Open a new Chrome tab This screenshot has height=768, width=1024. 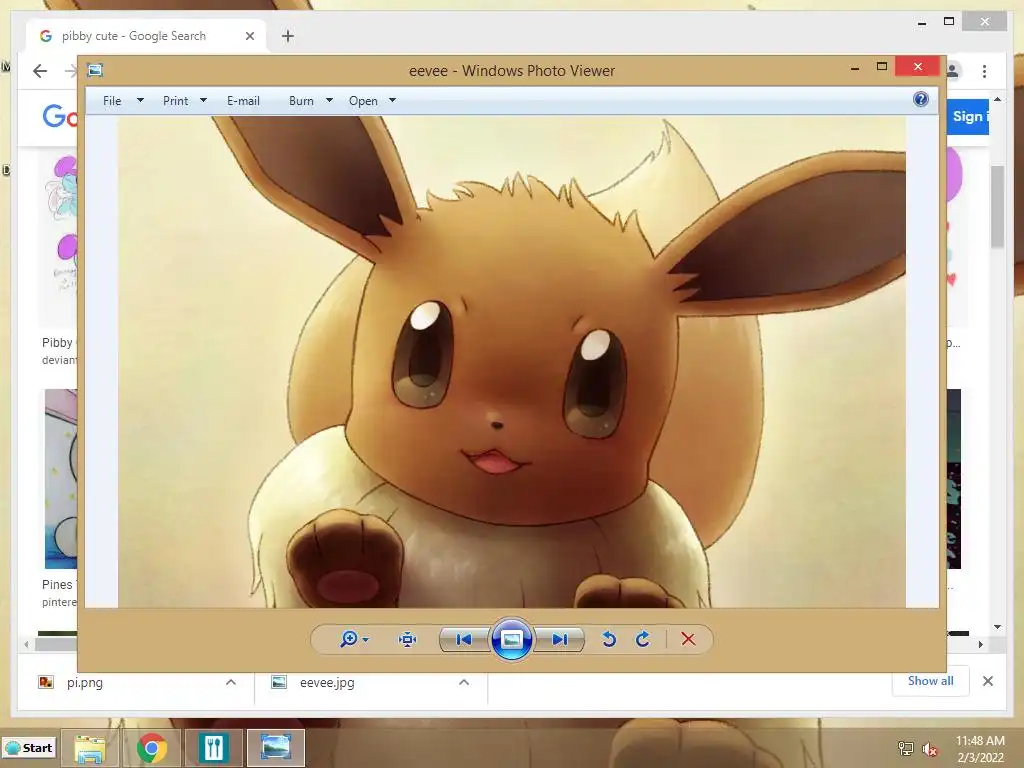288,36
